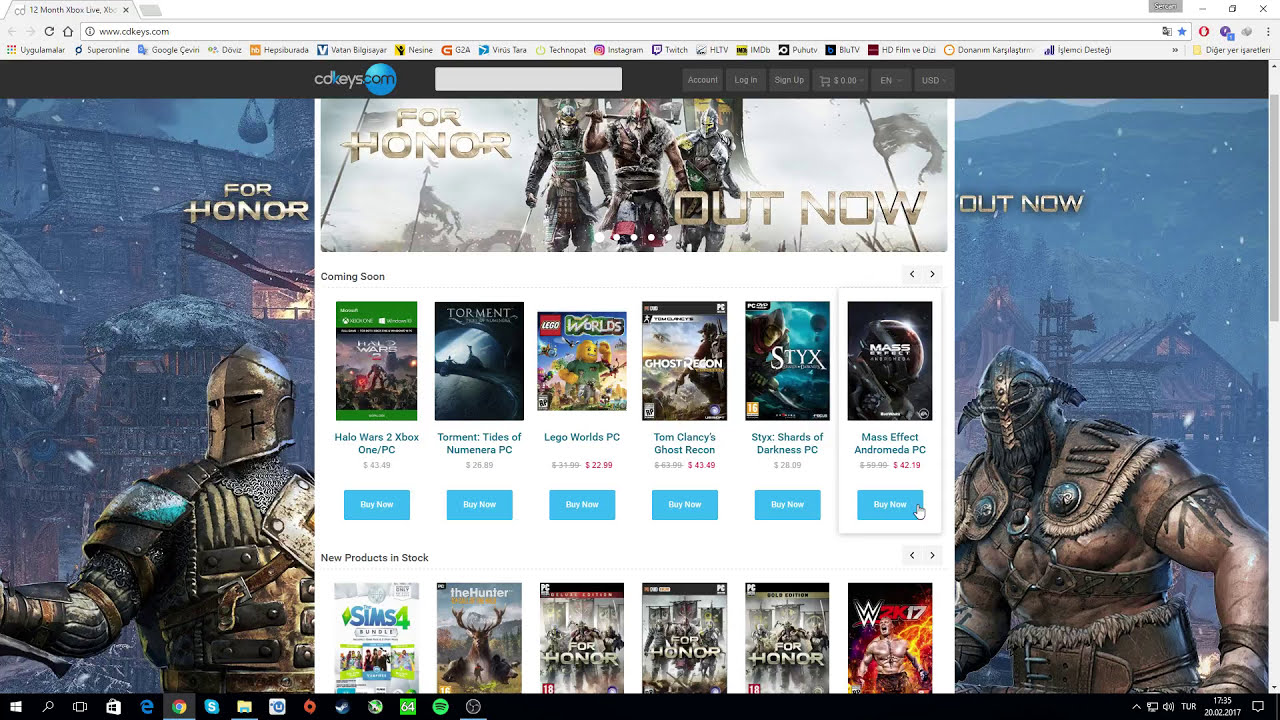Open the Diğer yer işaretleri folder
The width and height of the screenshot is (1280, 720).
pyautogui.click(x=1231, y=50)
